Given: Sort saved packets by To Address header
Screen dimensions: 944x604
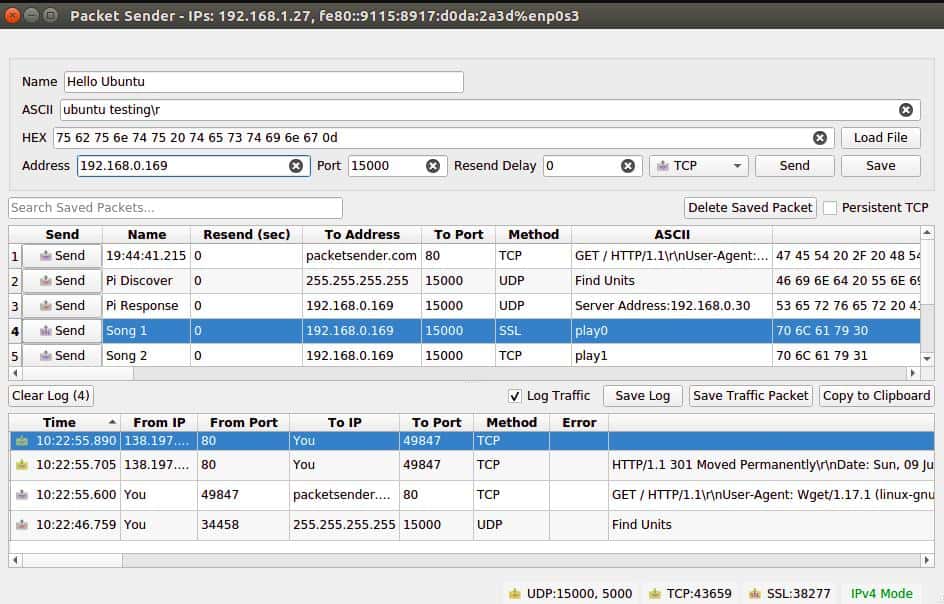Looking at the screenshot, I should click(x=362, y=234).
